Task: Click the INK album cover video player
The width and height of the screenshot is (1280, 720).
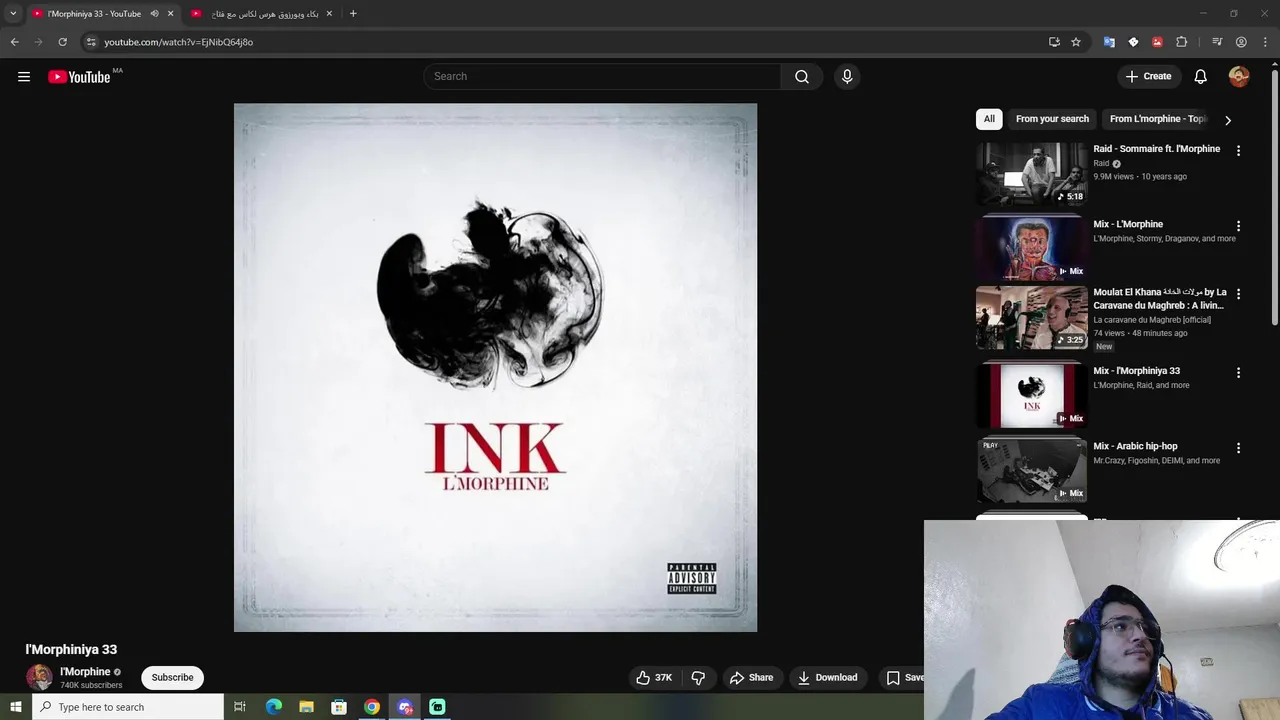Action: click(x=495, y=367)
